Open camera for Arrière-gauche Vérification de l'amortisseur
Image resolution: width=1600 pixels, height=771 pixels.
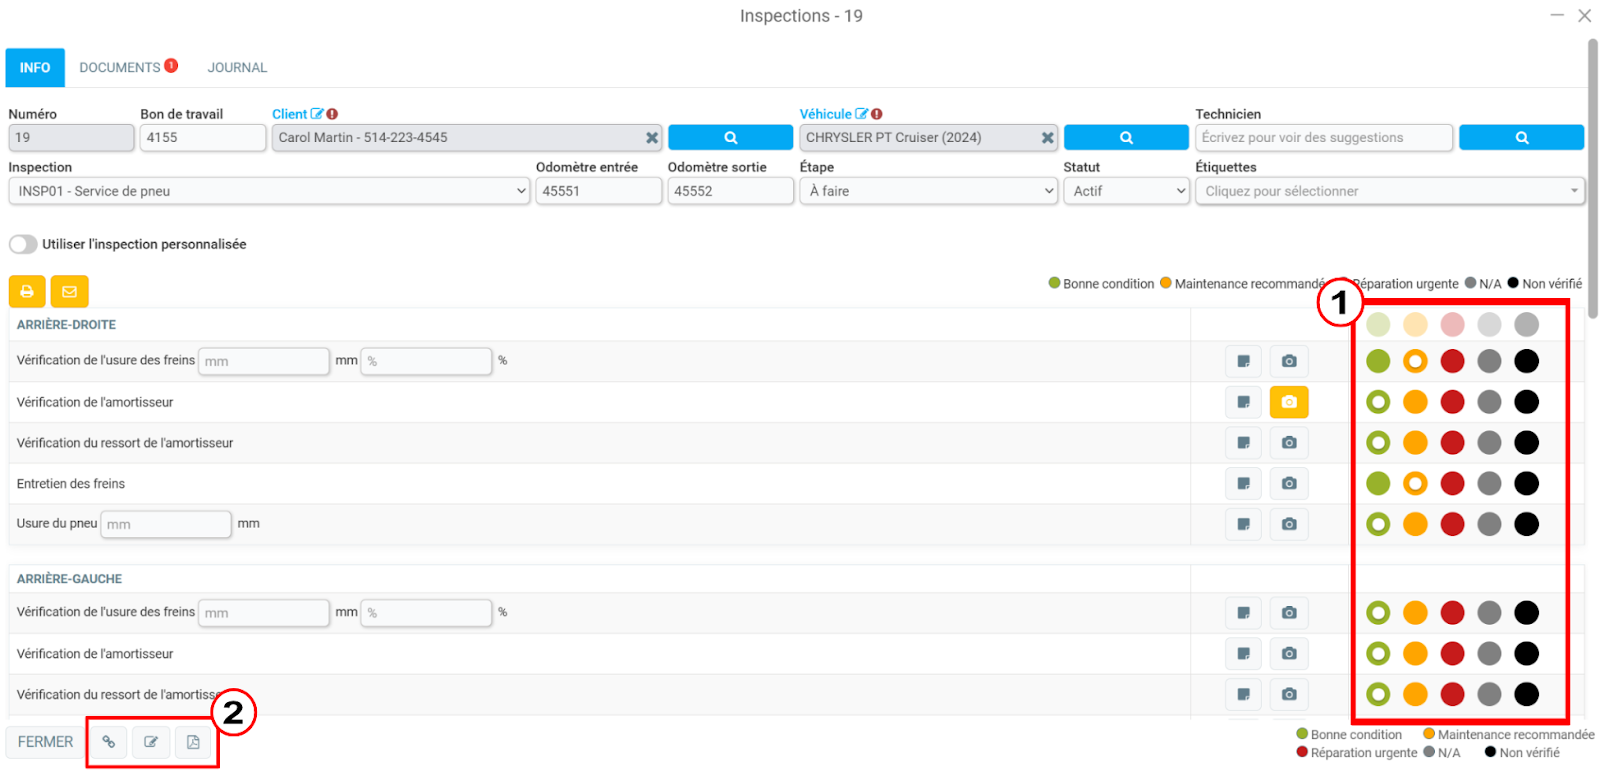1289,654
